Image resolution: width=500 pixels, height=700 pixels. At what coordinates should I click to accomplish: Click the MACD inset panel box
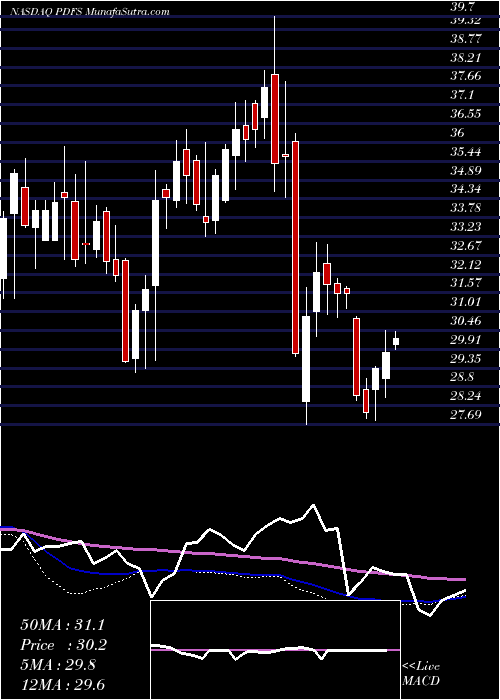(x=275, y=650)
